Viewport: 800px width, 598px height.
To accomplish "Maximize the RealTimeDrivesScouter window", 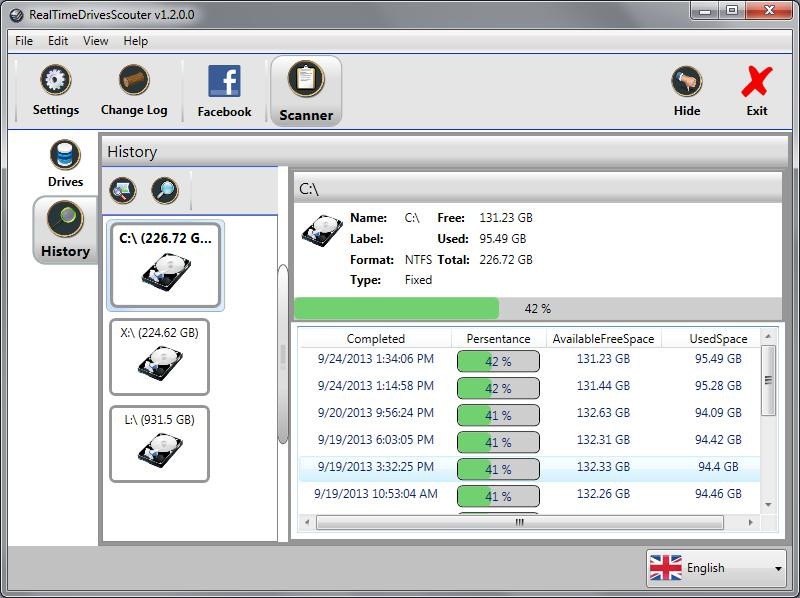I will (x=732, y=11).
